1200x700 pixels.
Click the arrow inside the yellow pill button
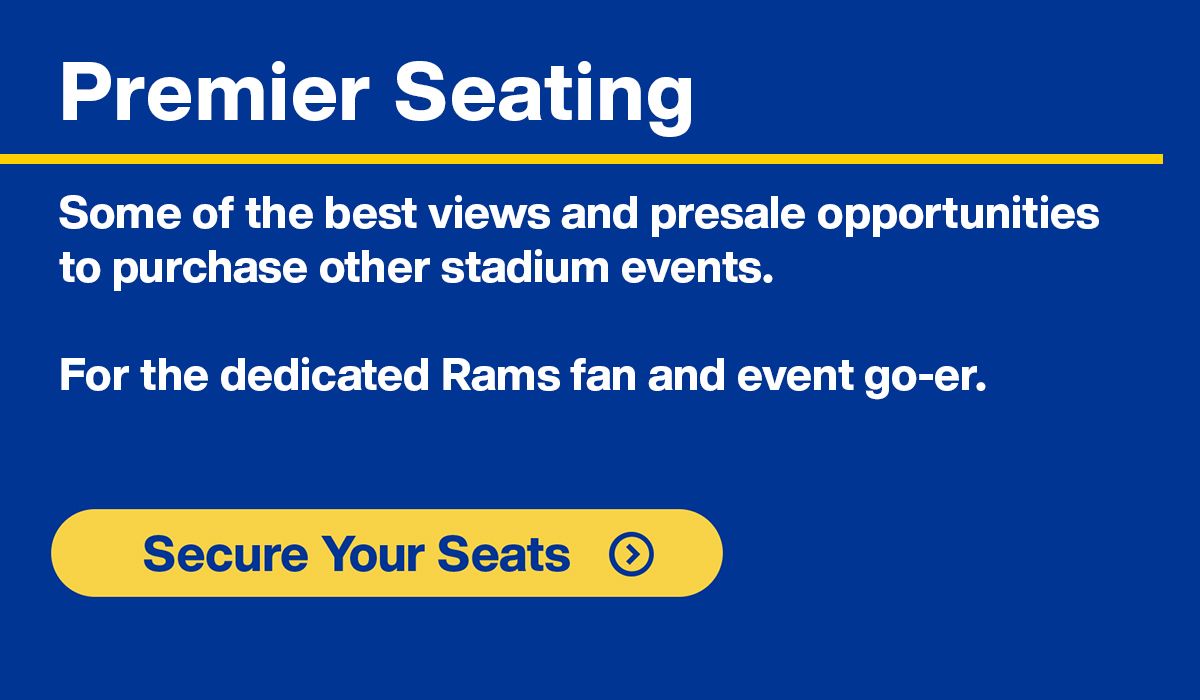tap(633, 552)
